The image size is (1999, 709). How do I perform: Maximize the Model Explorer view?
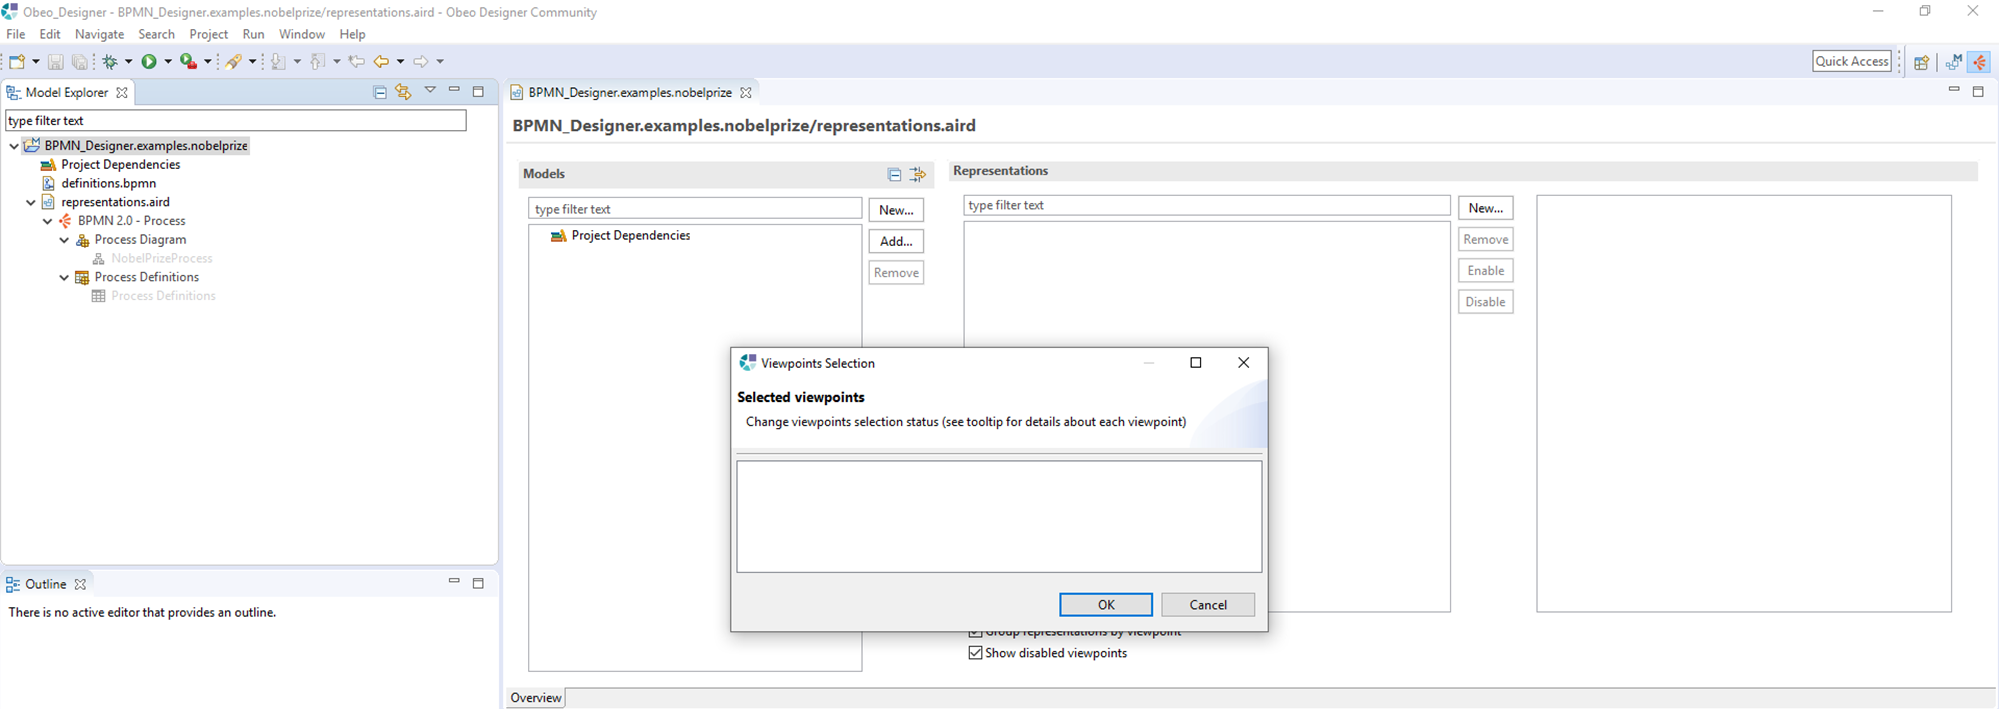pos(478,91)
